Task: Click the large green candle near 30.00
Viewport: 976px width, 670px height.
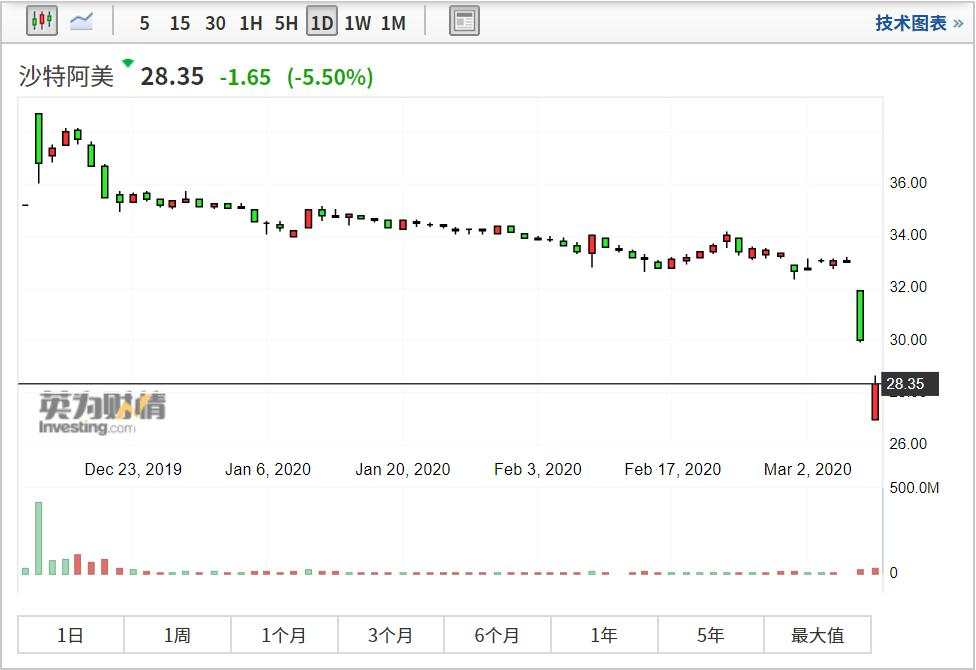Action: click(x=860, y=316)
